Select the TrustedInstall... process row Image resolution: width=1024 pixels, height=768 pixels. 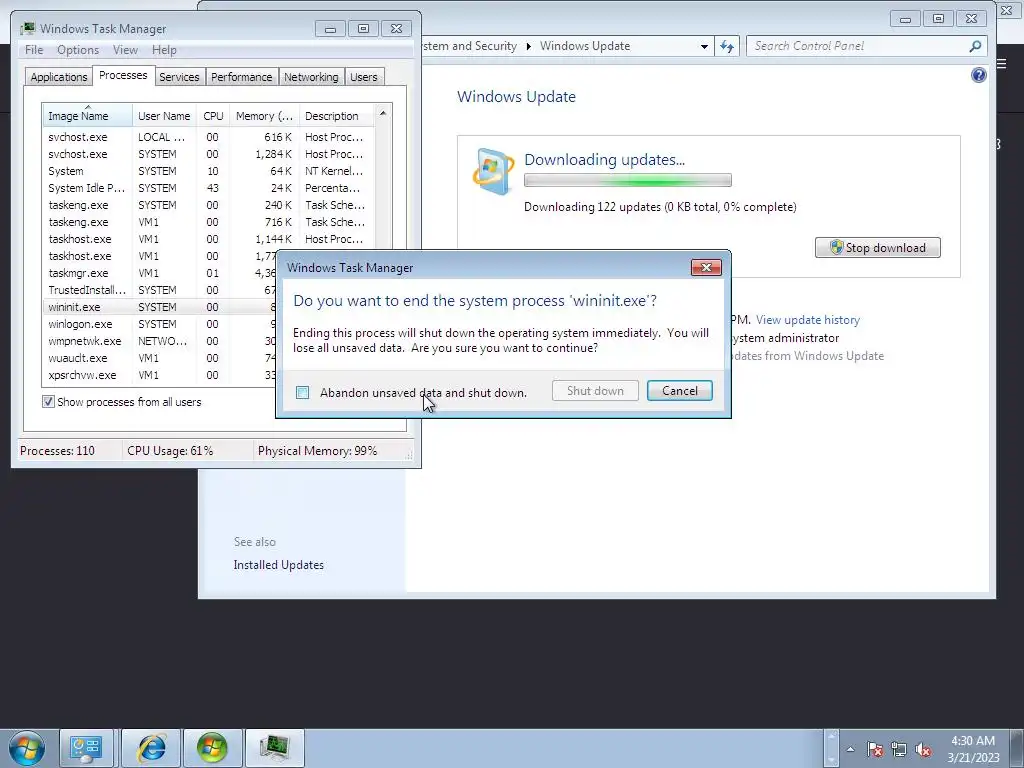pos(159,290)
